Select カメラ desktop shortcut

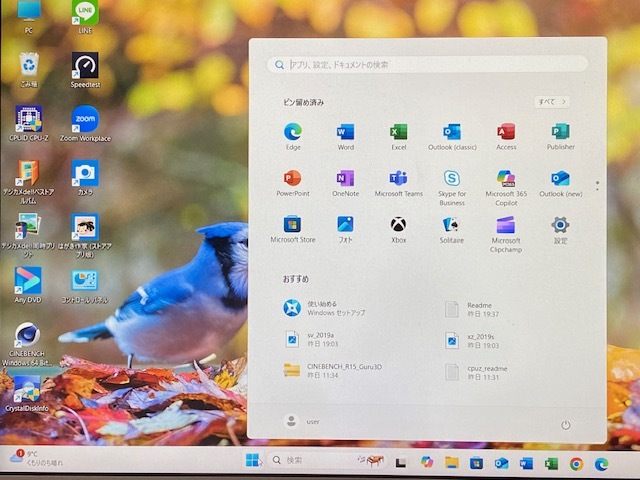click(x=85, y=177)
